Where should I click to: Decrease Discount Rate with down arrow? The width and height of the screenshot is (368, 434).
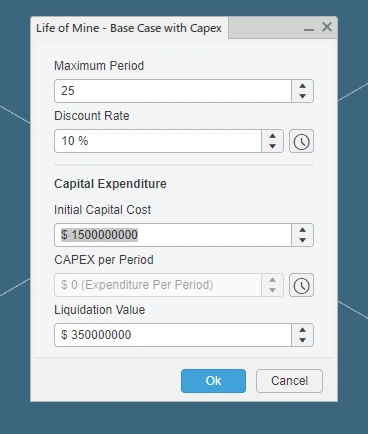point(272,146)
